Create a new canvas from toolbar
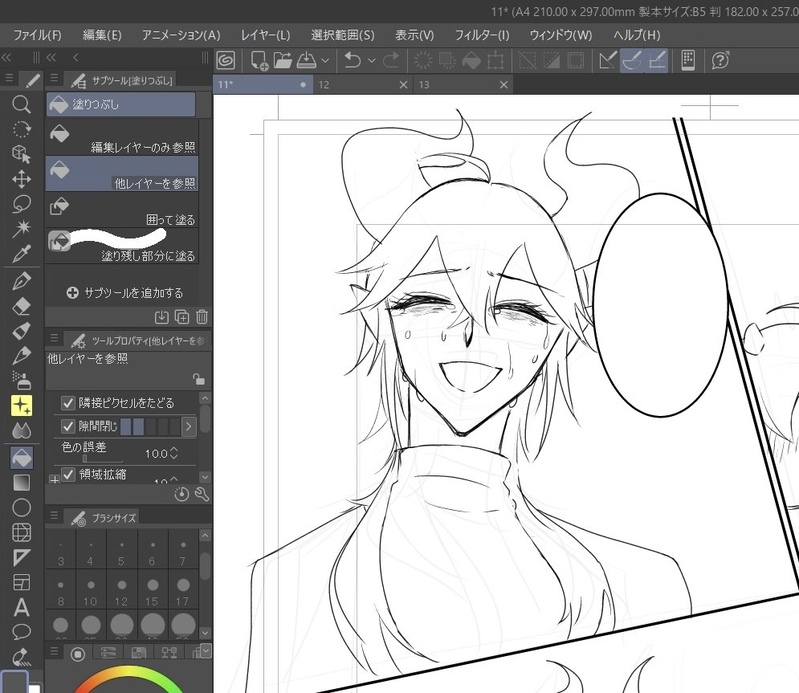 coord(259,61)
